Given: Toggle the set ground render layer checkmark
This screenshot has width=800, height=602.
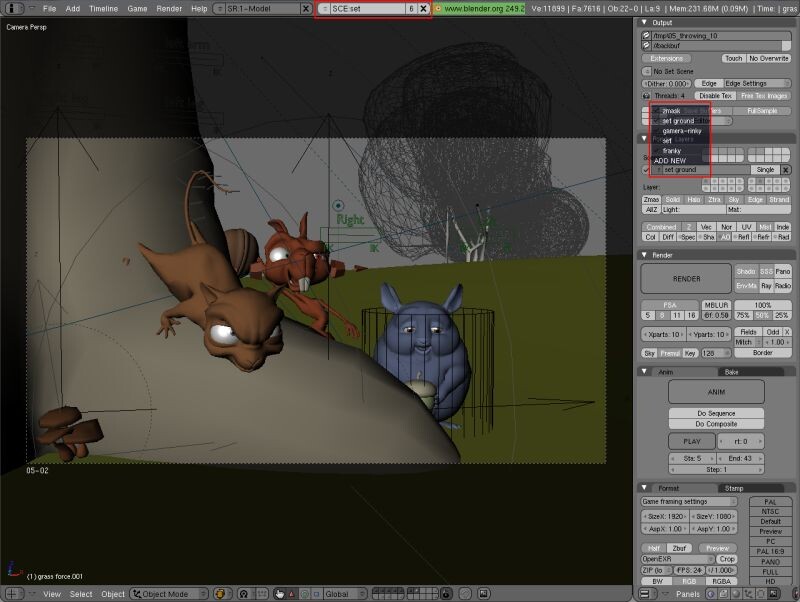Looking at the screenshot, I should click(646, 170).
